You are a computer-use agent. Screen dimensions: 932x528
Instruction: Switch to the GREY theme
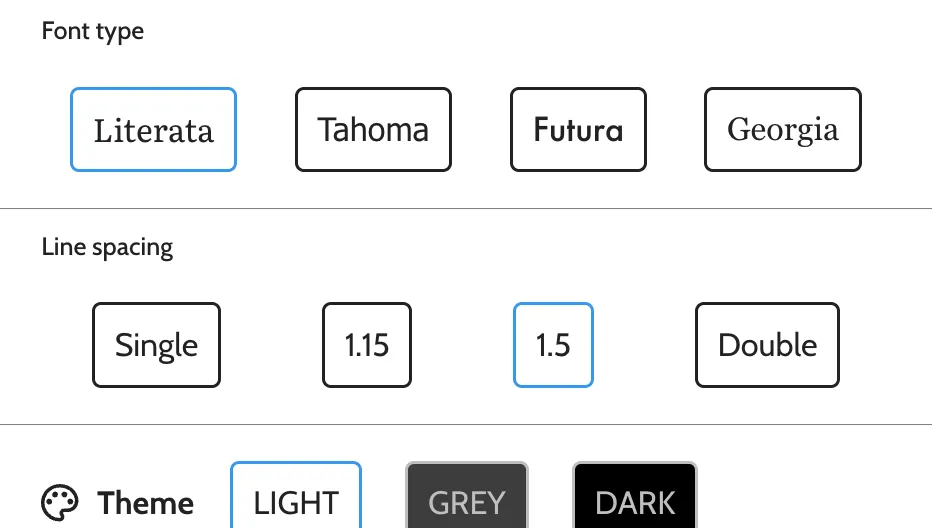[x=466, y=500]
